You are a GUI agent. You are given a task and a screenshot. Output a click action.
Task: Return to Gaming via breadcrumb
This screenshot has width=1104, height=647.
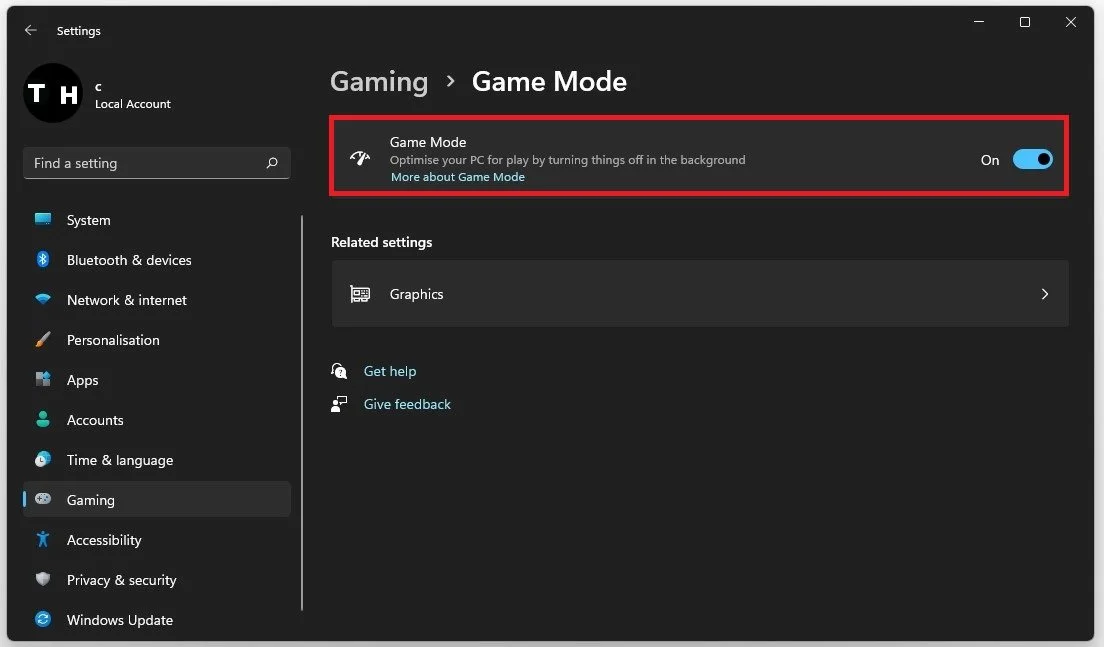(379, 82)
